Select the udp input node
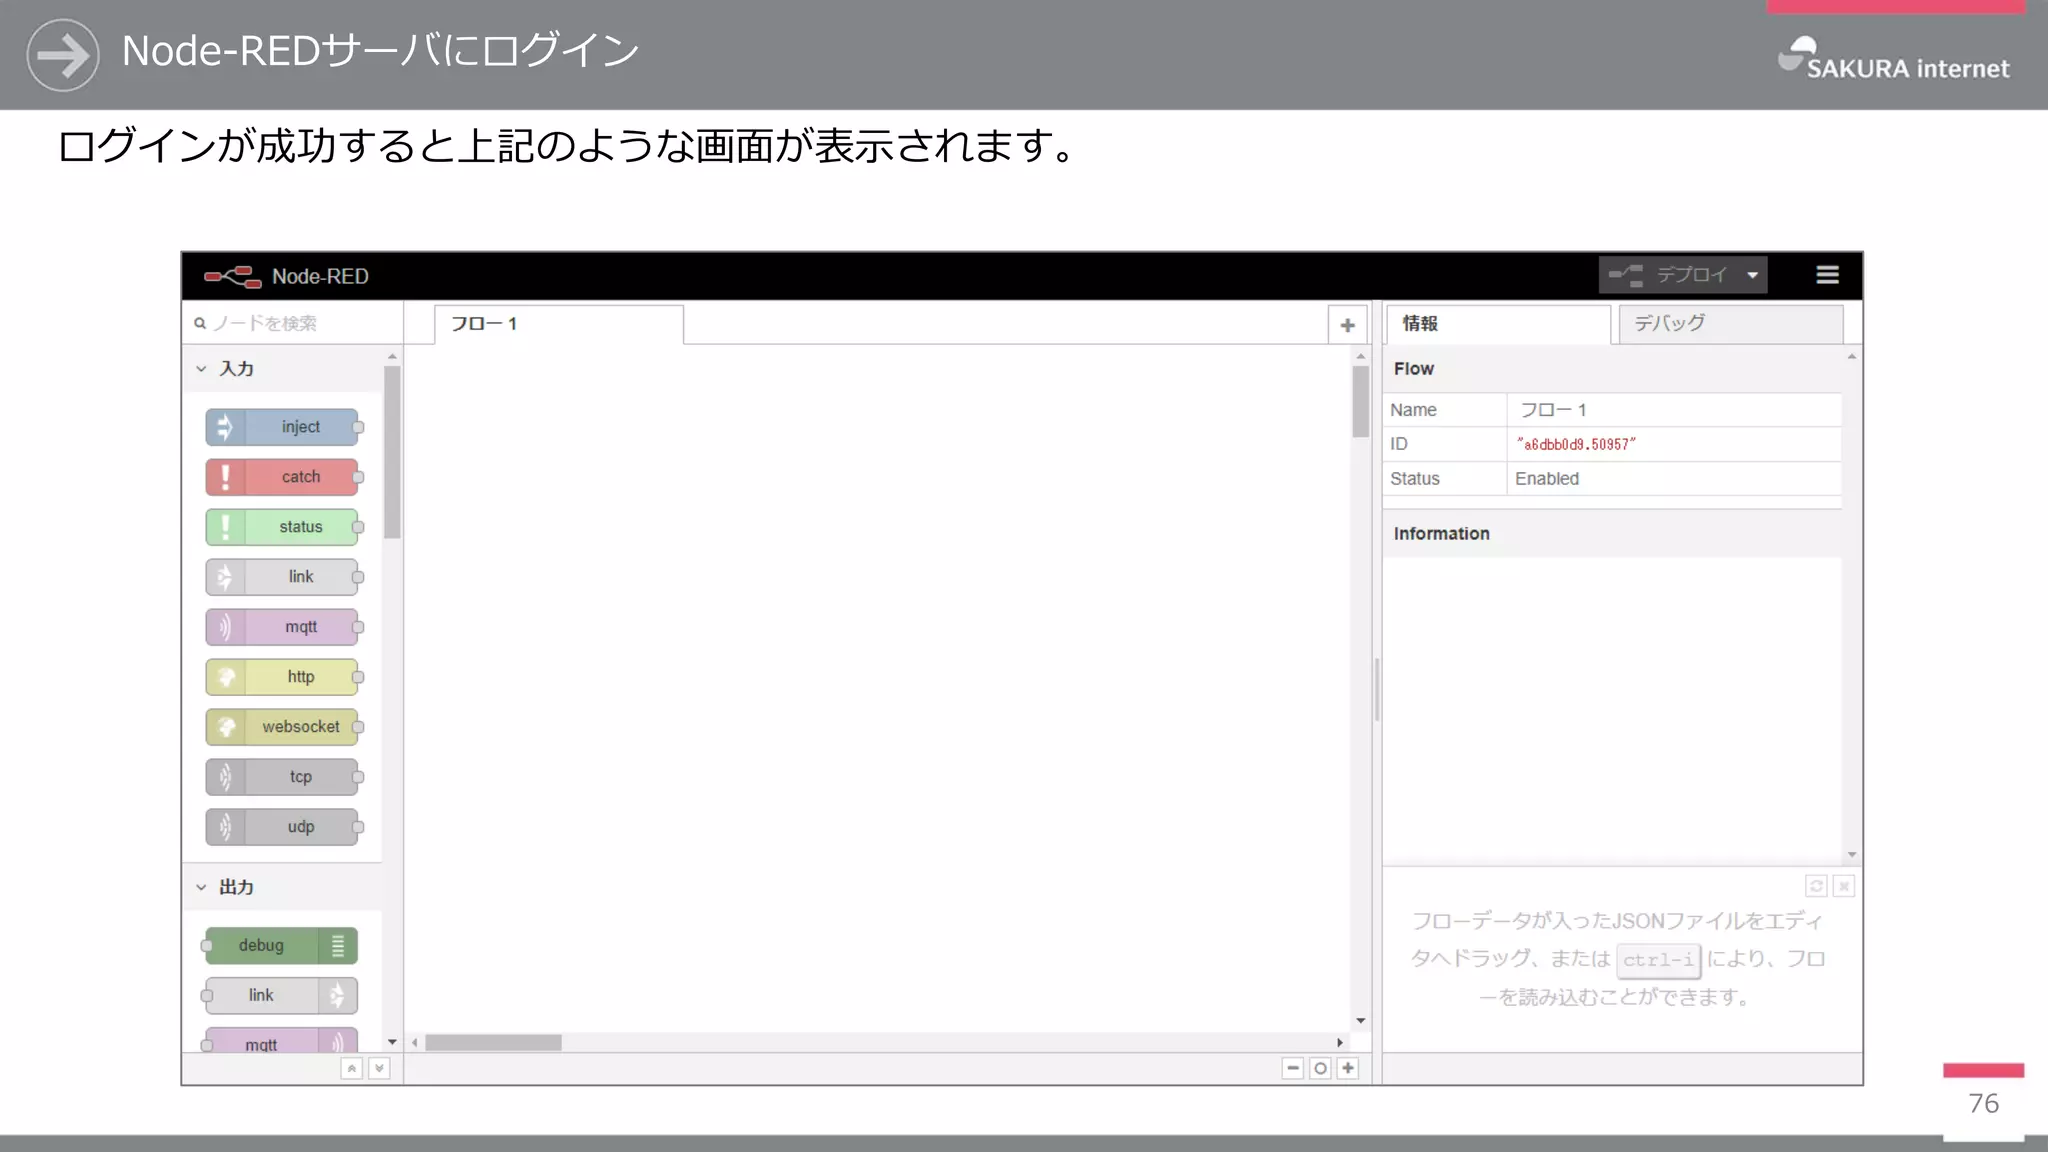This screenshot has width=2048, height=1152. 282,827
